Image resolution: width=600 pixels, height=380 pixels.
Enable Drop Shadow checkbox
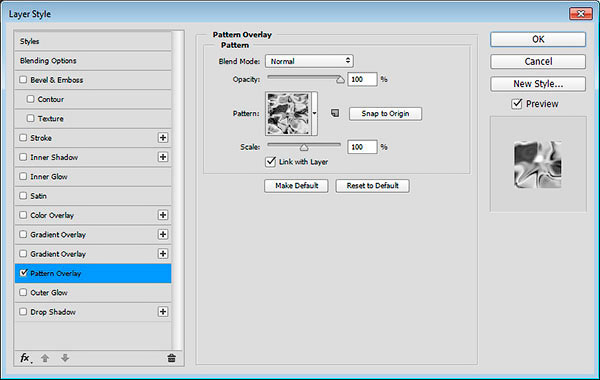point(23,312)
